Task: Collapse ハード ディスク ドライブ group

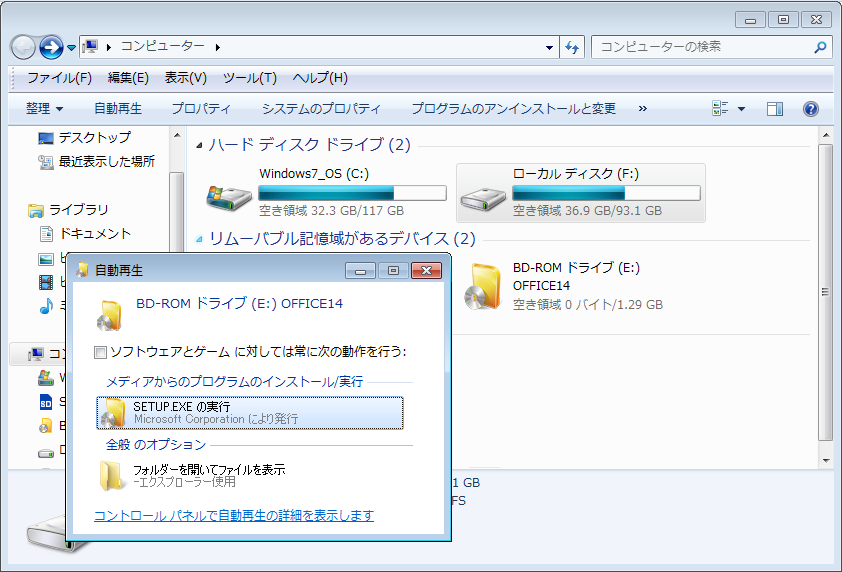Action: pyautogui.click(x=199, y=145)
